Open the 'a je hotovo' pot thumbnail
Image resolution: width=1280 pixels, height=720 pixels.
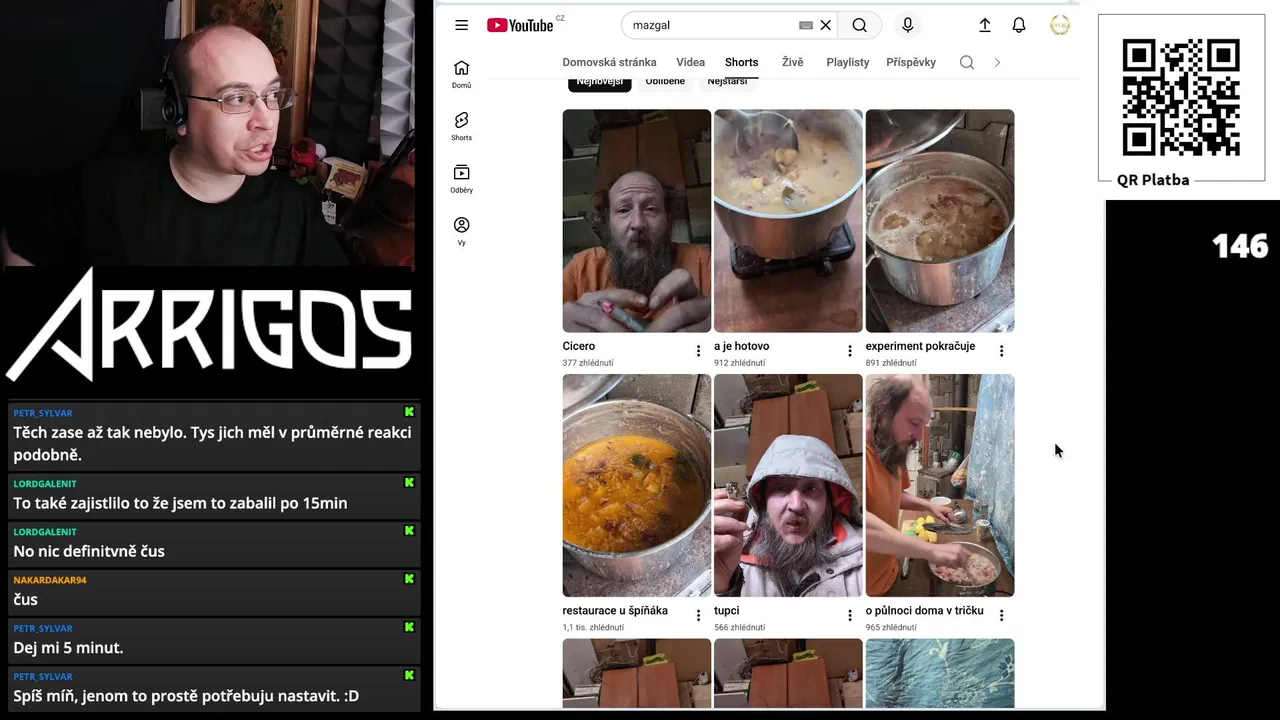click(788, 221)
